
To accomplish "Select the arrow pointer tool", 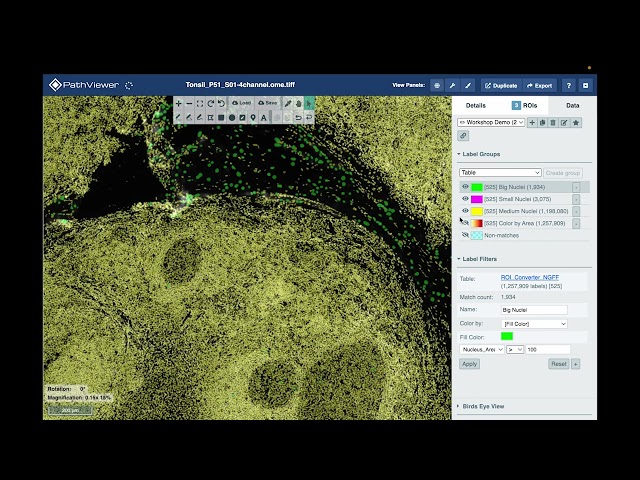I will click(309, 104).
